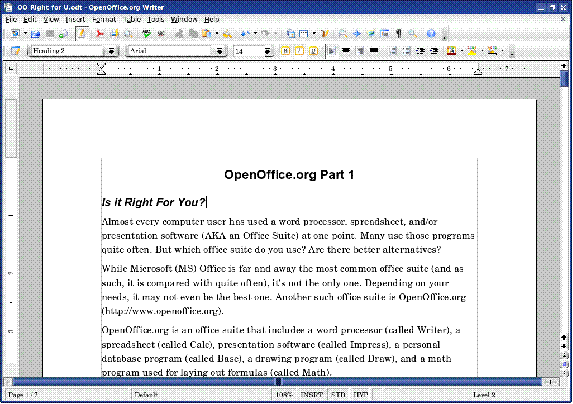Save the document with the Save icon
Image resolution: width=573 pixels, height=404 pixels.
(50, 34)
